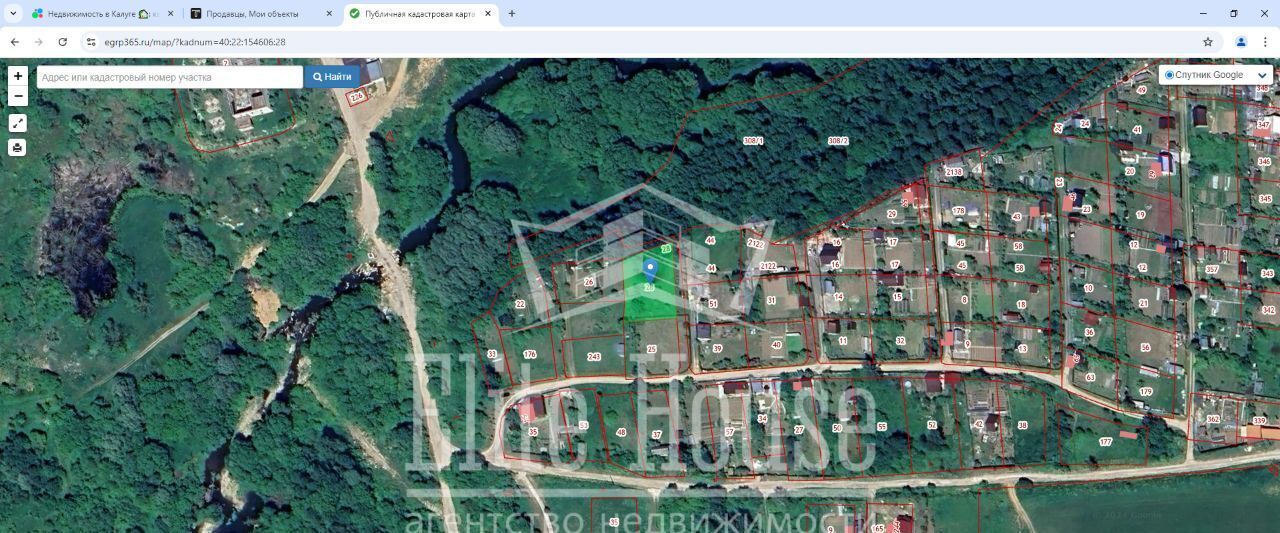Open Chrome's three-dot menu
This screenshot has width=1280, height=533.
tap(1266, 42)
